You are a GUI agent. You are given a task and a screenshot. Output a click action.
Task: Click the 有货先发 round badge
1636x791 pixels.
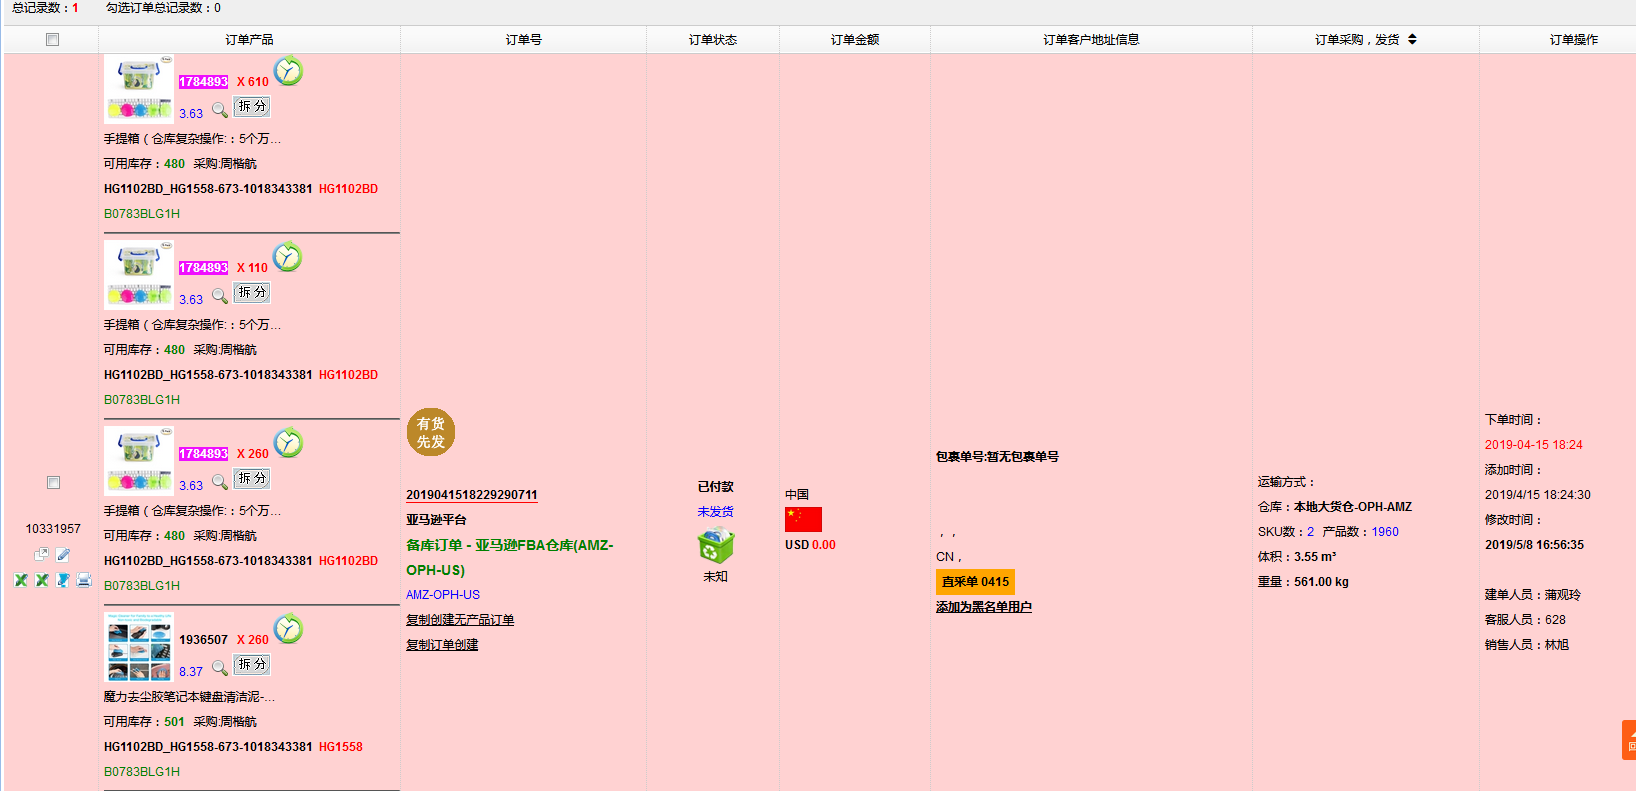point(431,432)
